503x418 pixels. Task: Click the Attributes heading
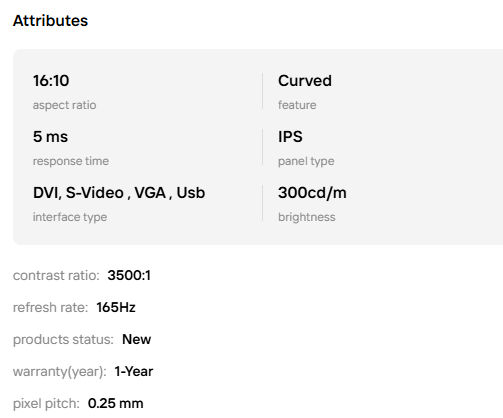pos(50,21)
